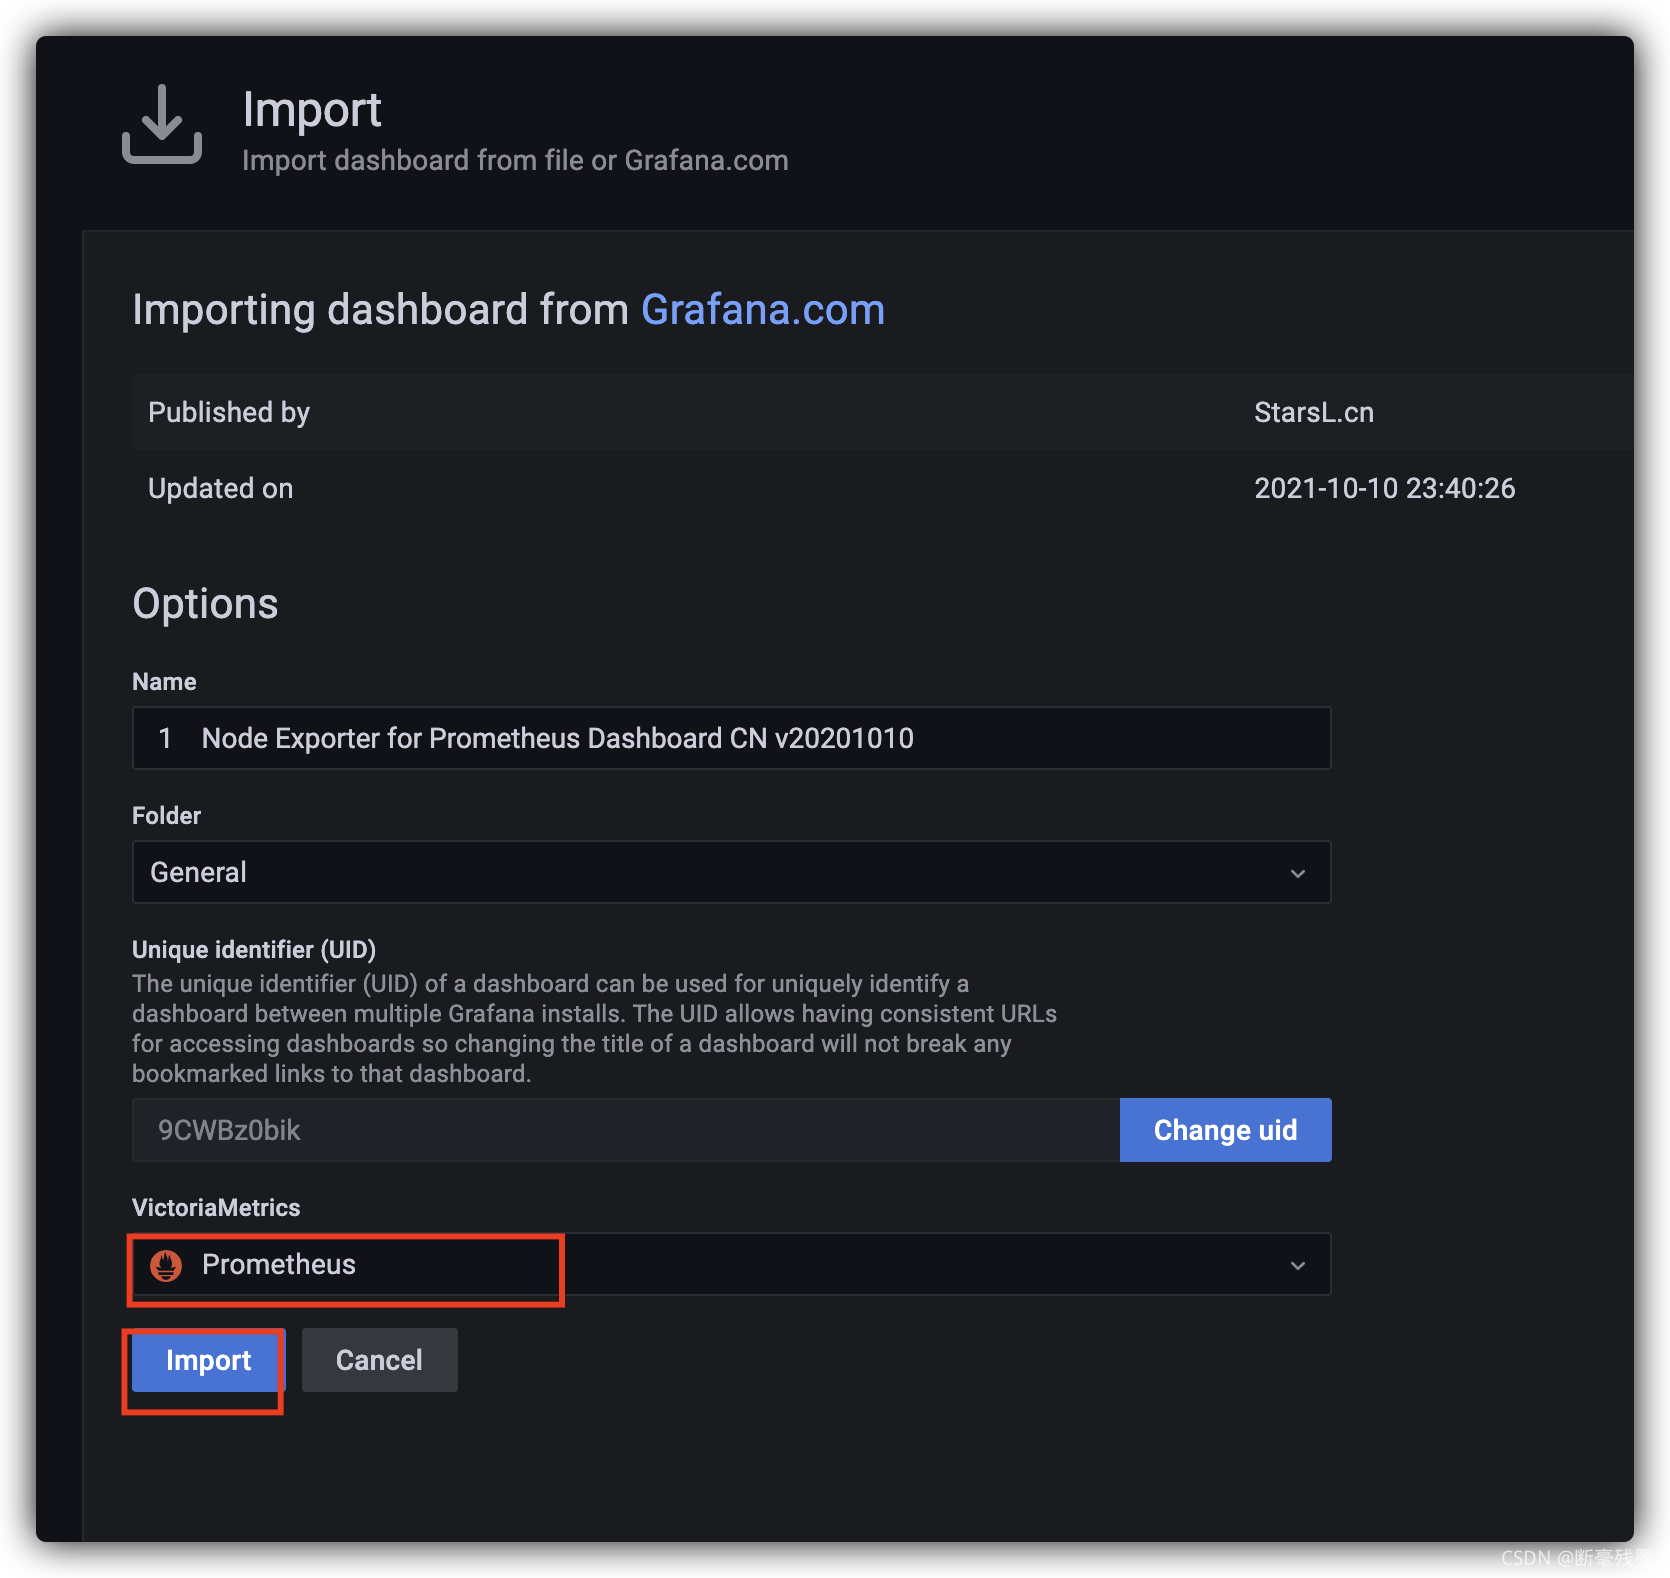Click the UID field containing 9CWBz0bik
The width and height of the screenshot is (1670, 1578).
point(626,1130)
